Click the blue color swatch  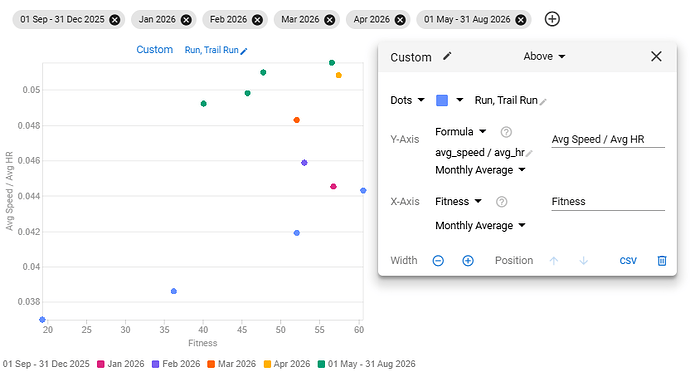pyautogui.click(x=442, y=100)
